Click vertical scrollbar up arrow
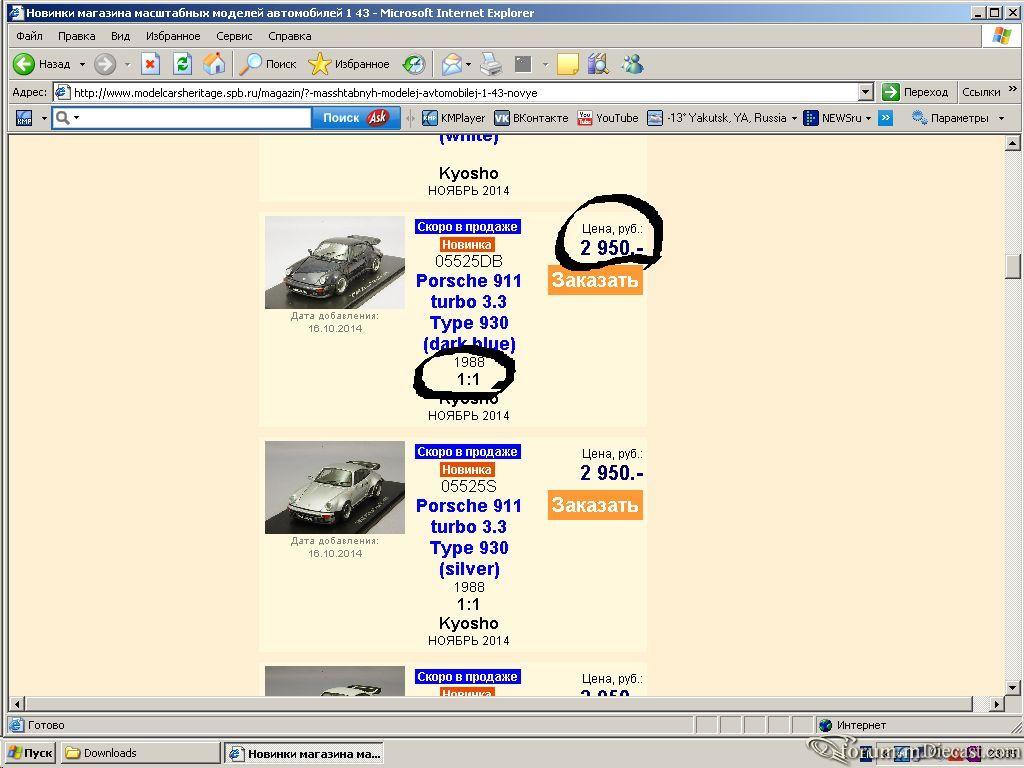This screenshot has height=768, width=1024. point(1012,142)
